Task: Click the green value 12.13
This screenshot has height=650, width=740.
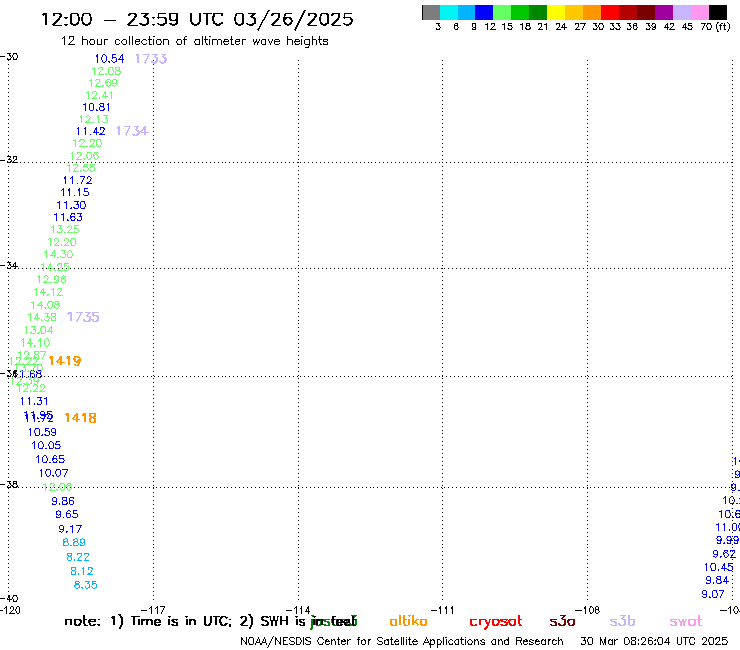Action: coord(93,119)
